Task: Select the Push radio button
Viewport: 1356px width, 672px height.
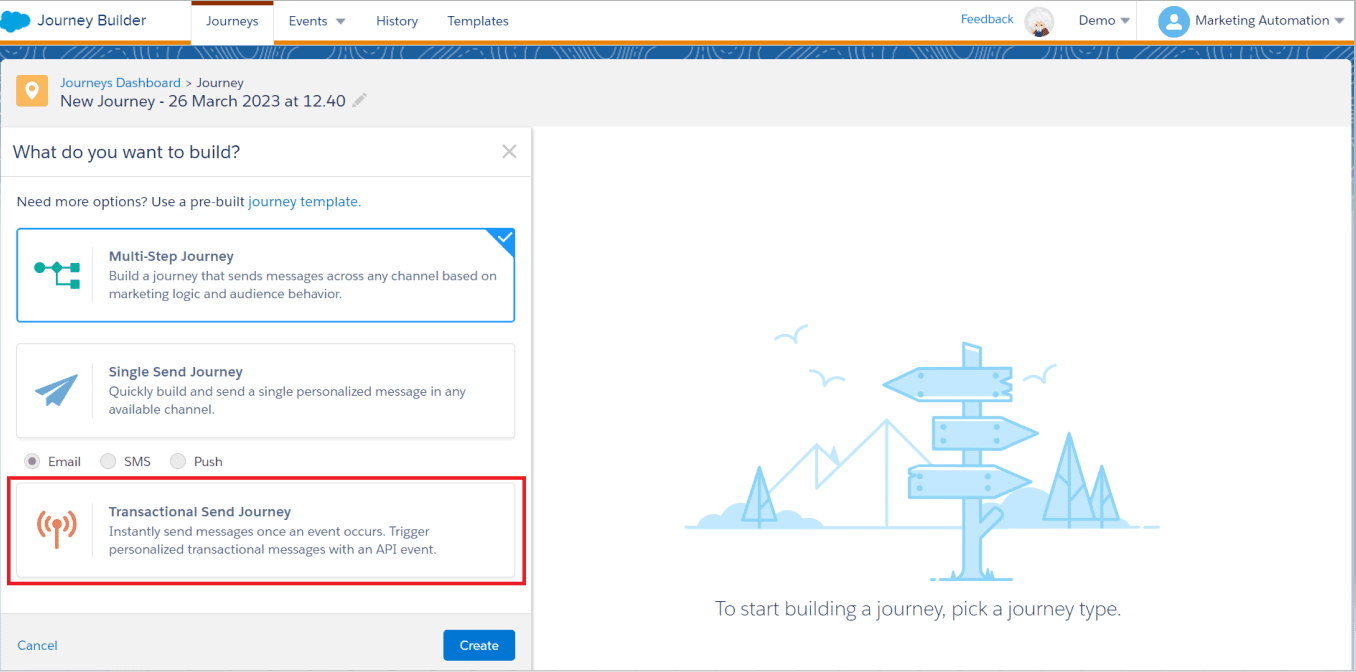Action: pos(178,461)
